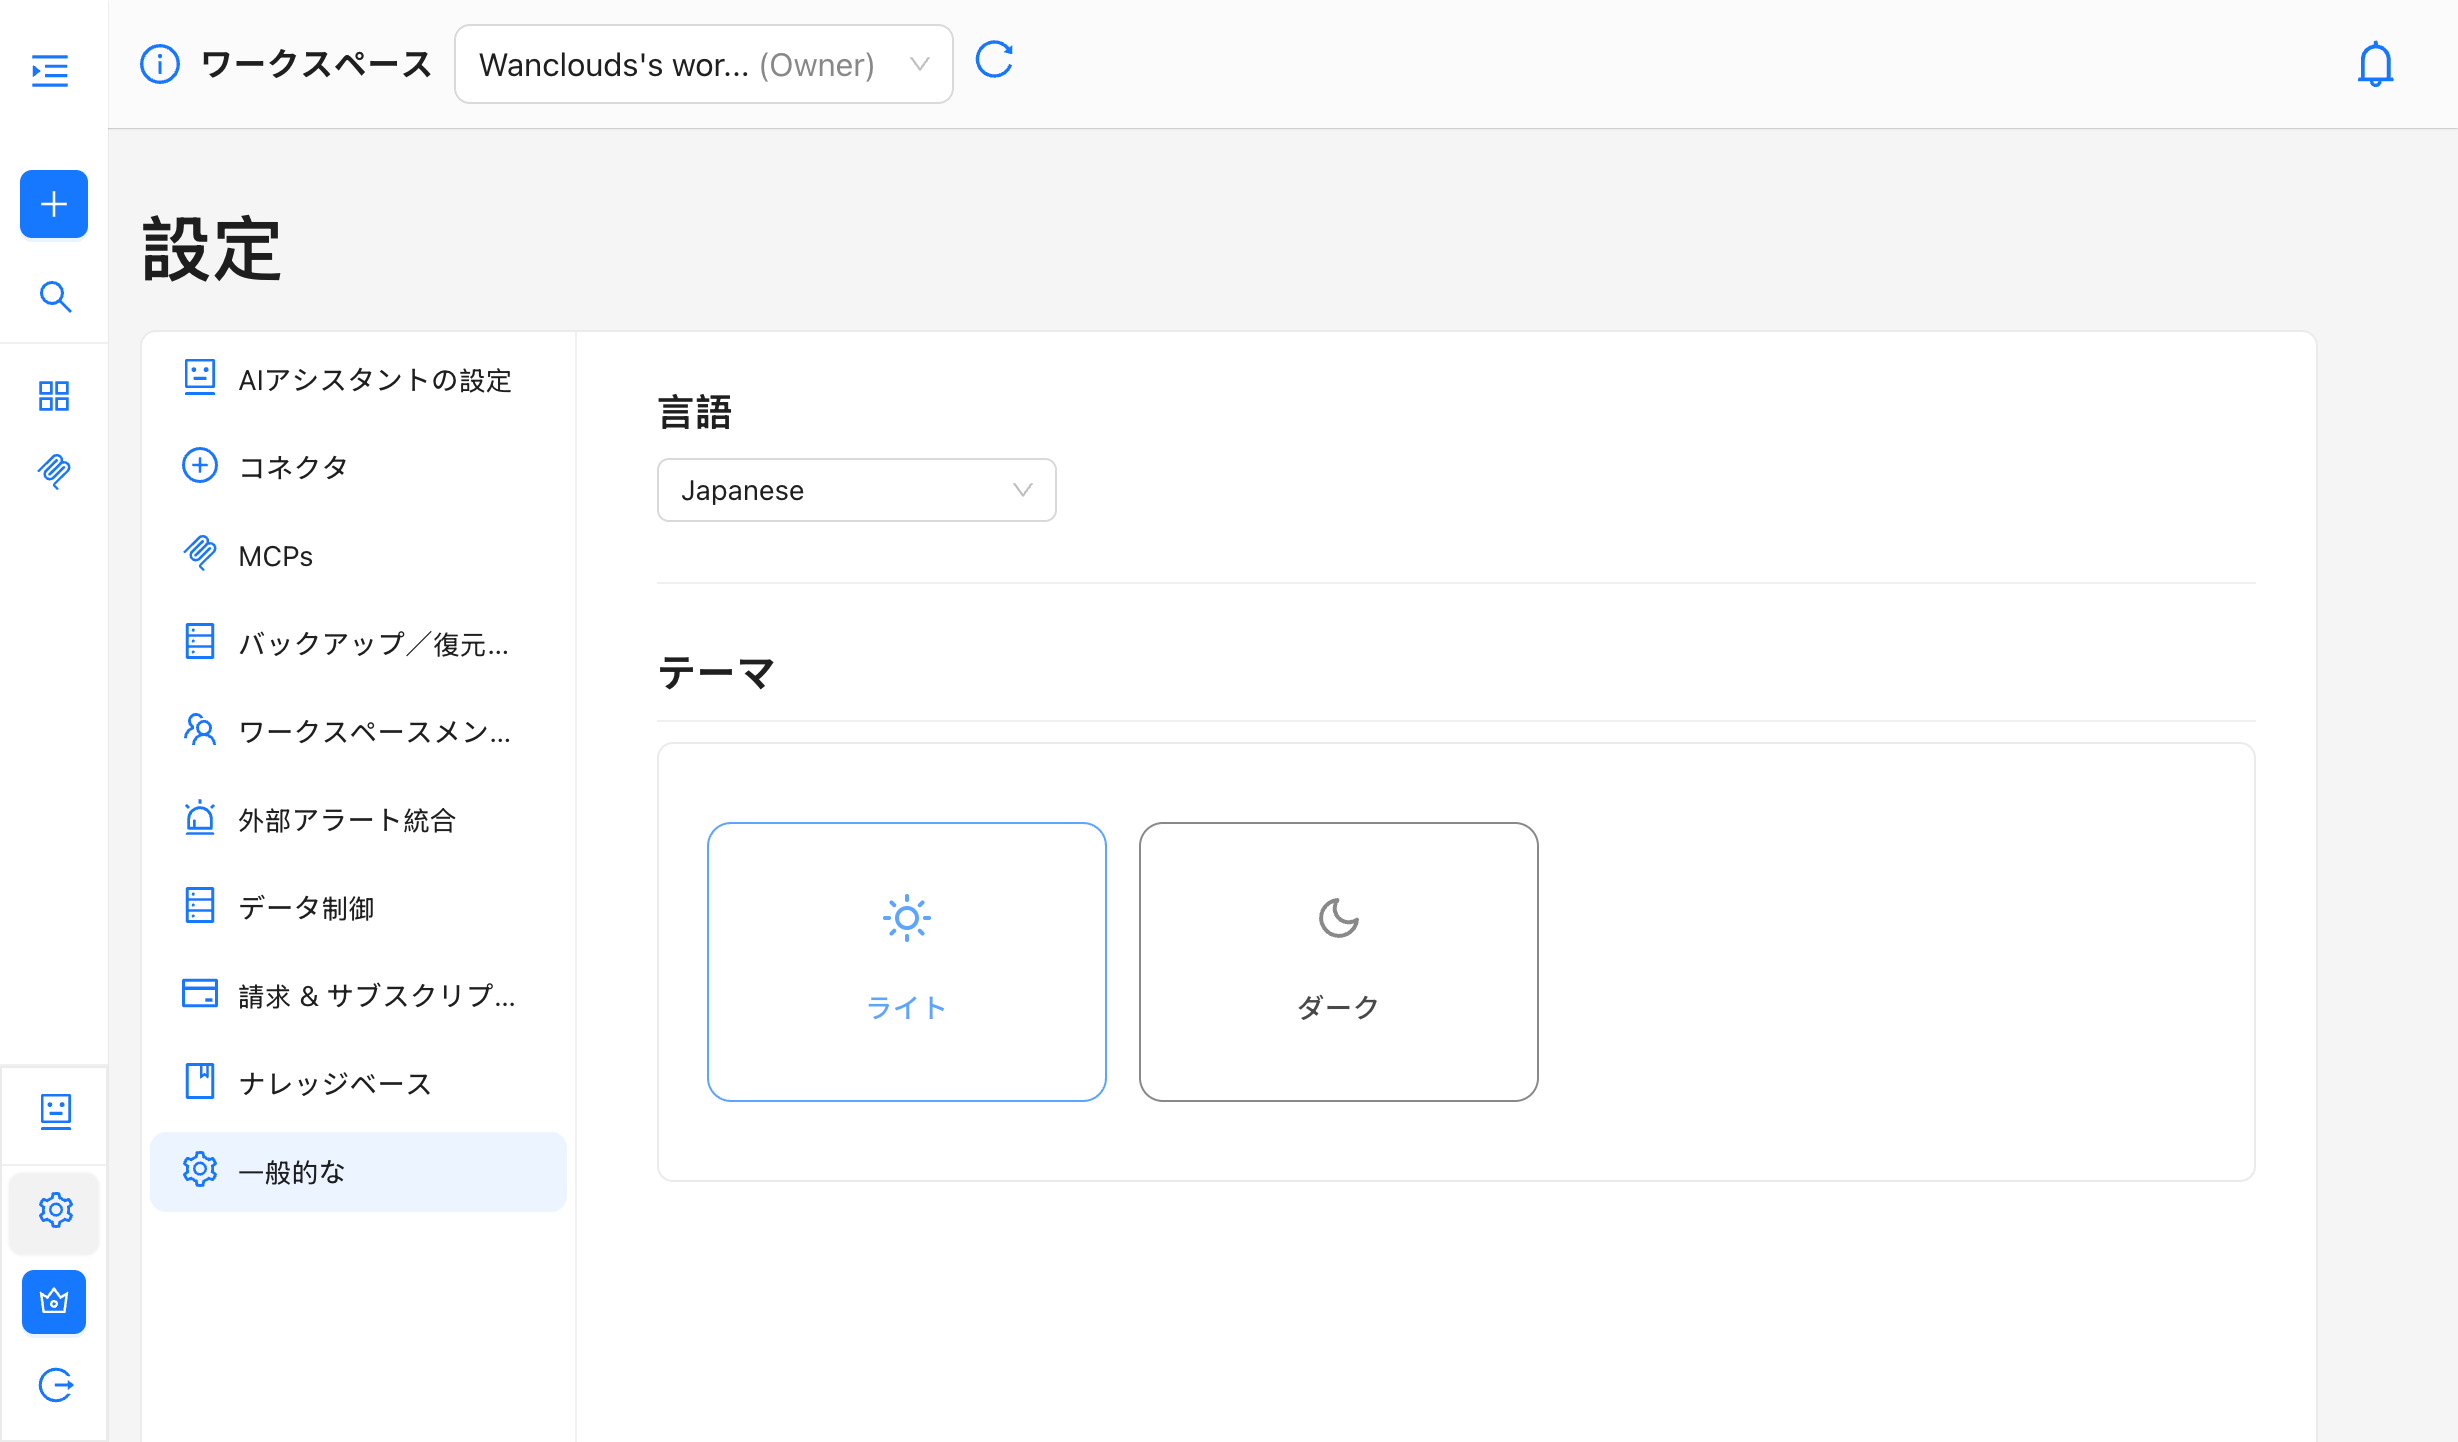
Task: Select the ダーク dark theme option
Action: pyautogui.click(x=1338, y=961)
